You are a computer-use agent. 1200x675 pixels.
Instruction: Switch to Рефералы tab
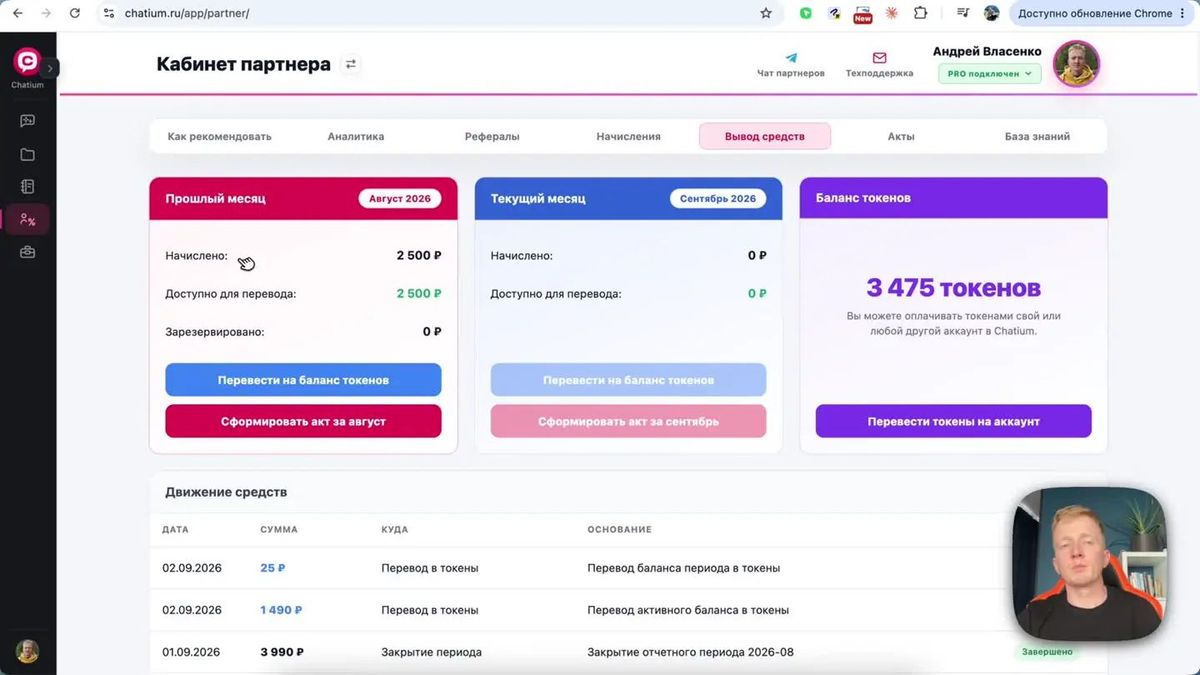(x=492, y=136)
